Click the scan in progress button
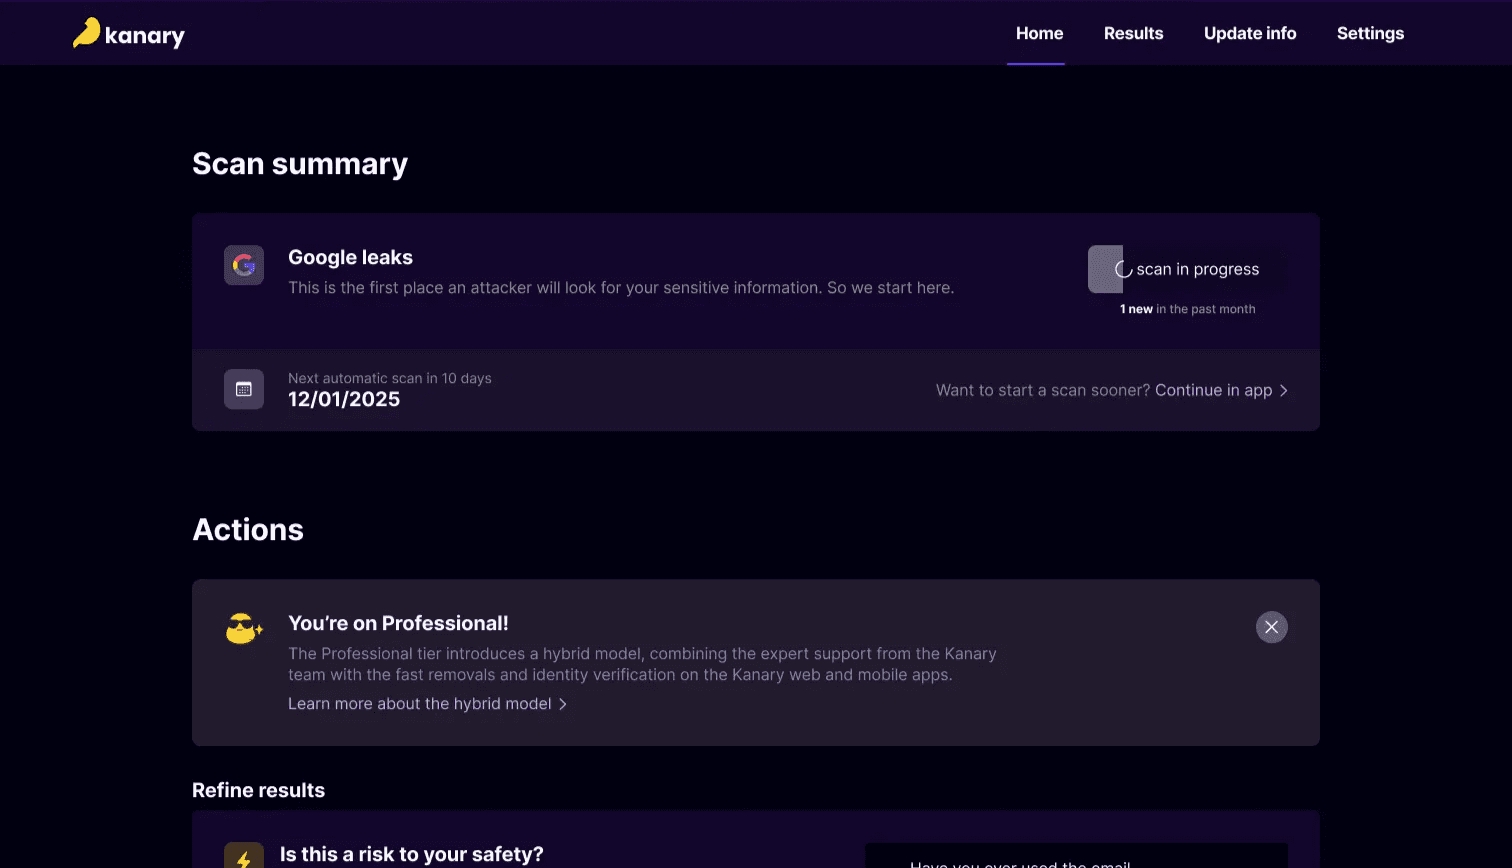Viewport: 1512px width, 868px height. tap(1187, 269)
